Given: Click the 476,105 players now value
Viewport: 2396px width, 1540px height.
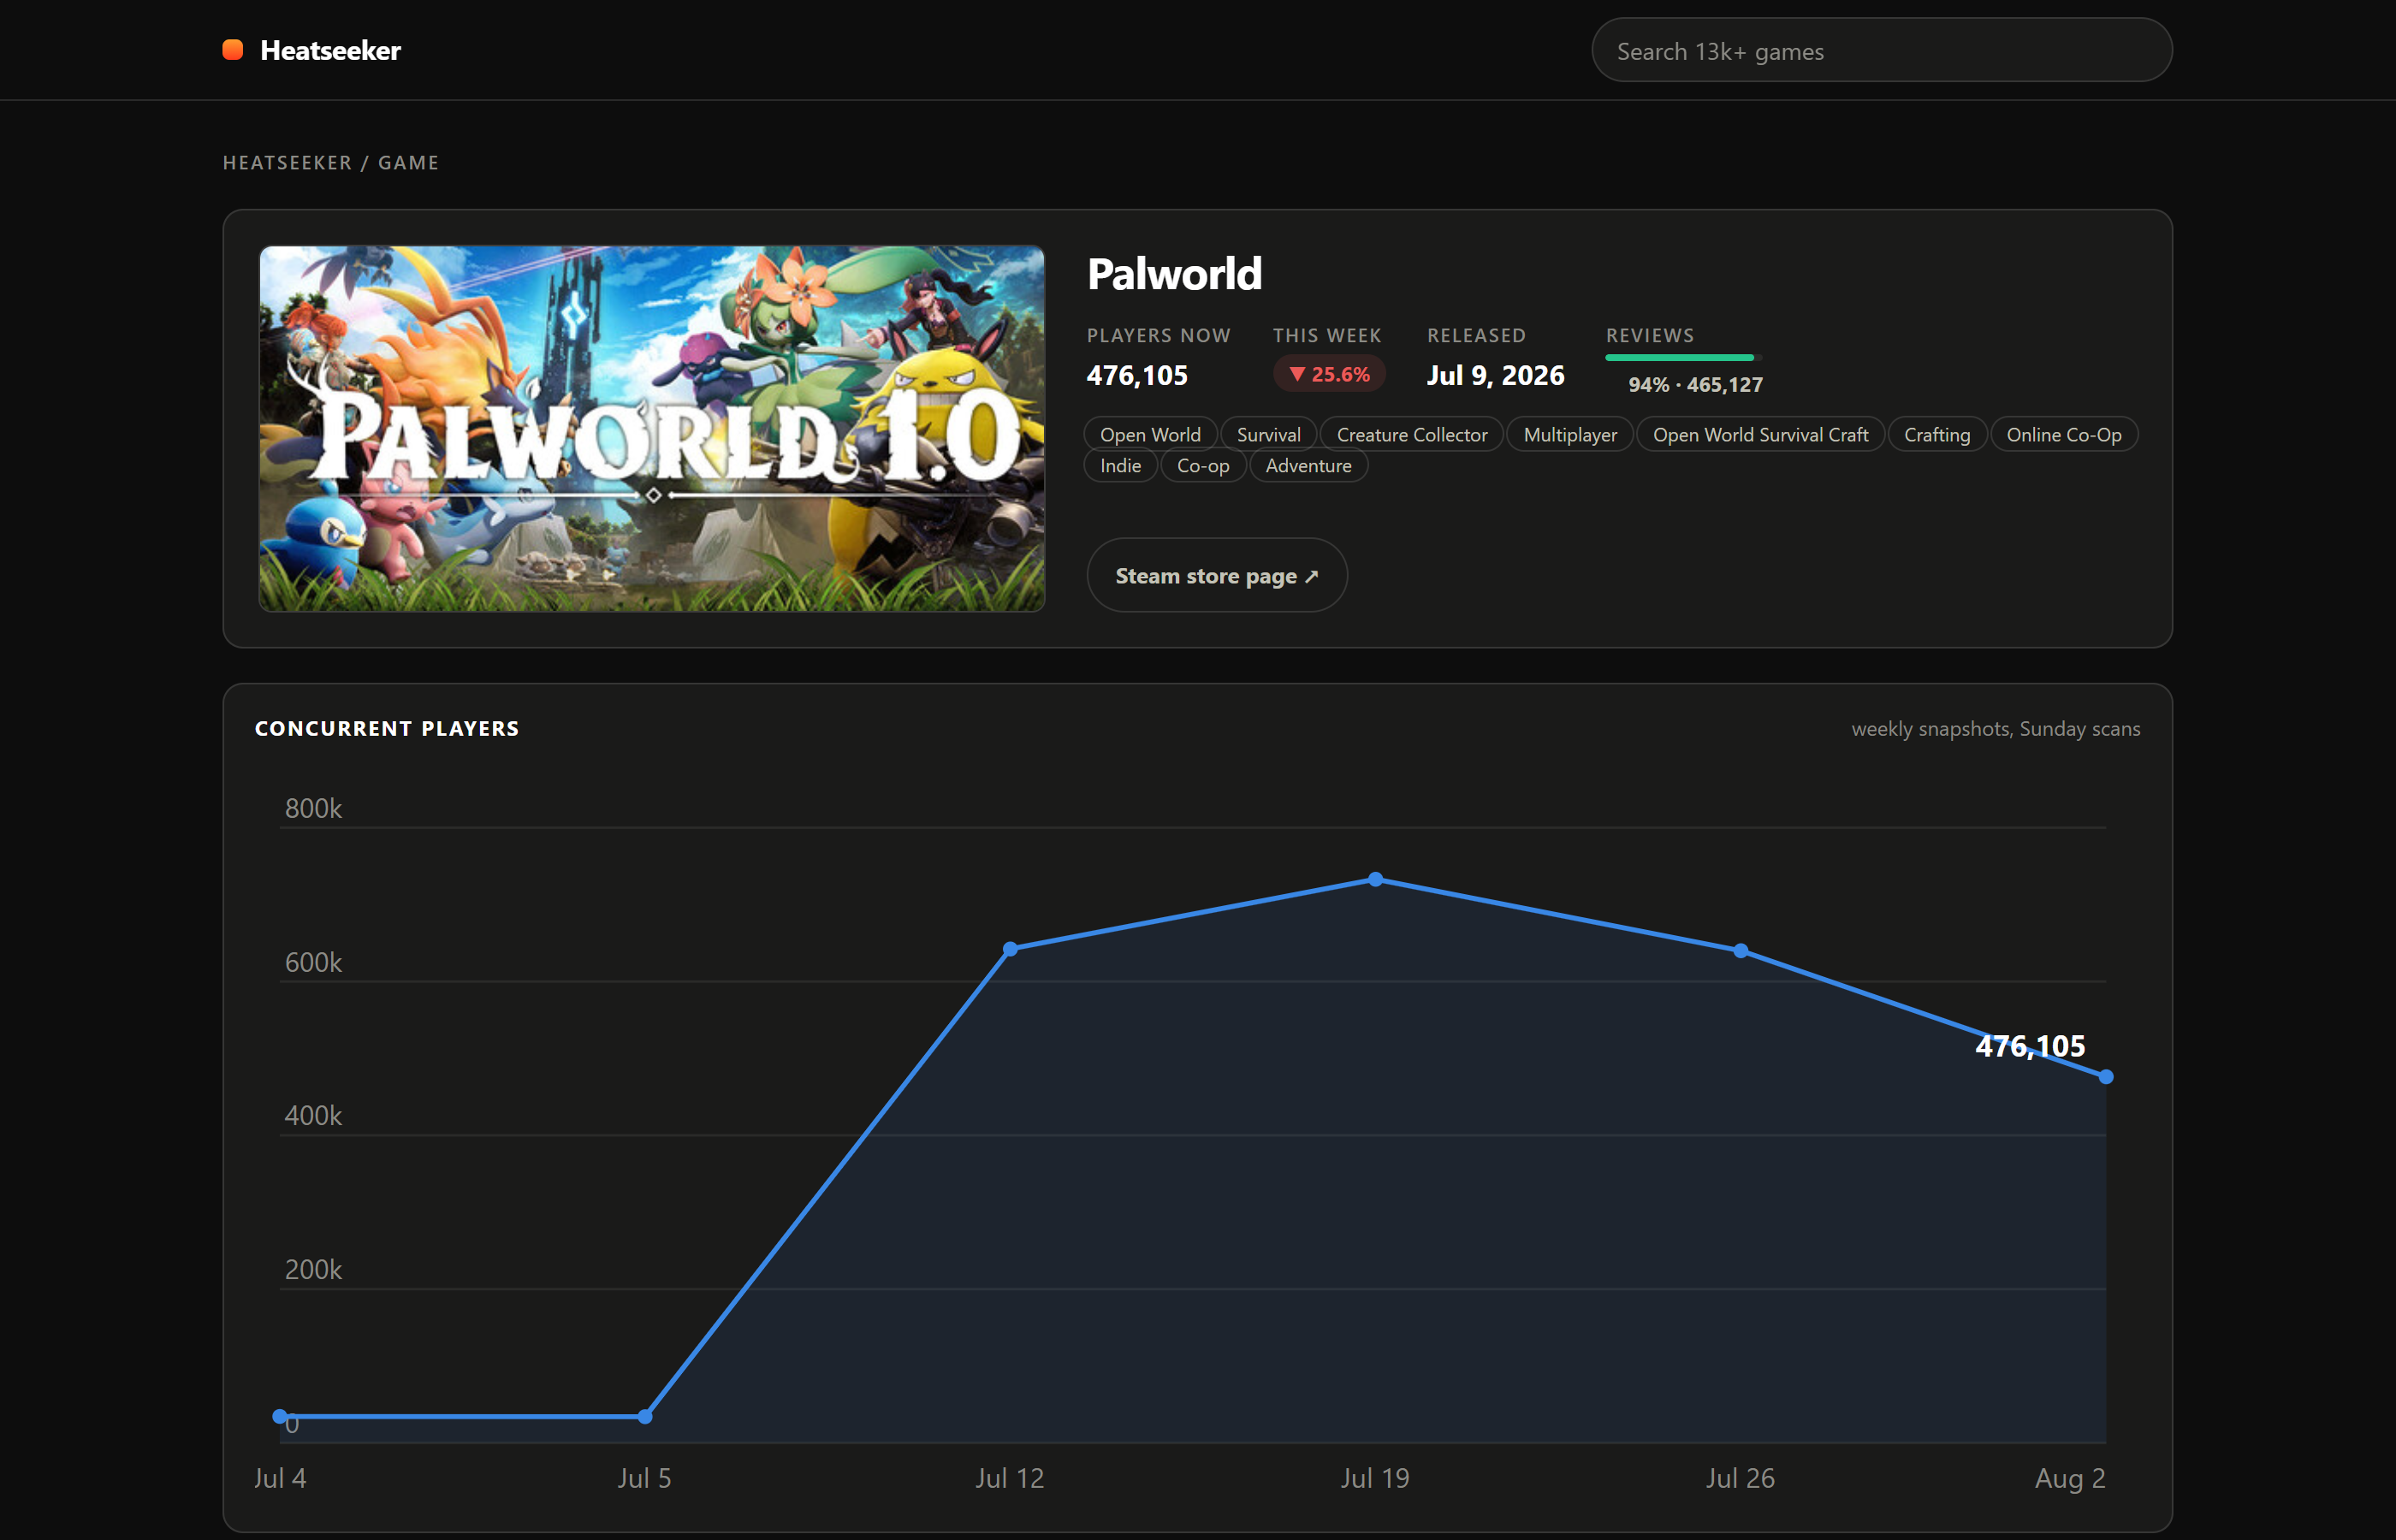Looking at the screenshot, I should 1137,375.
